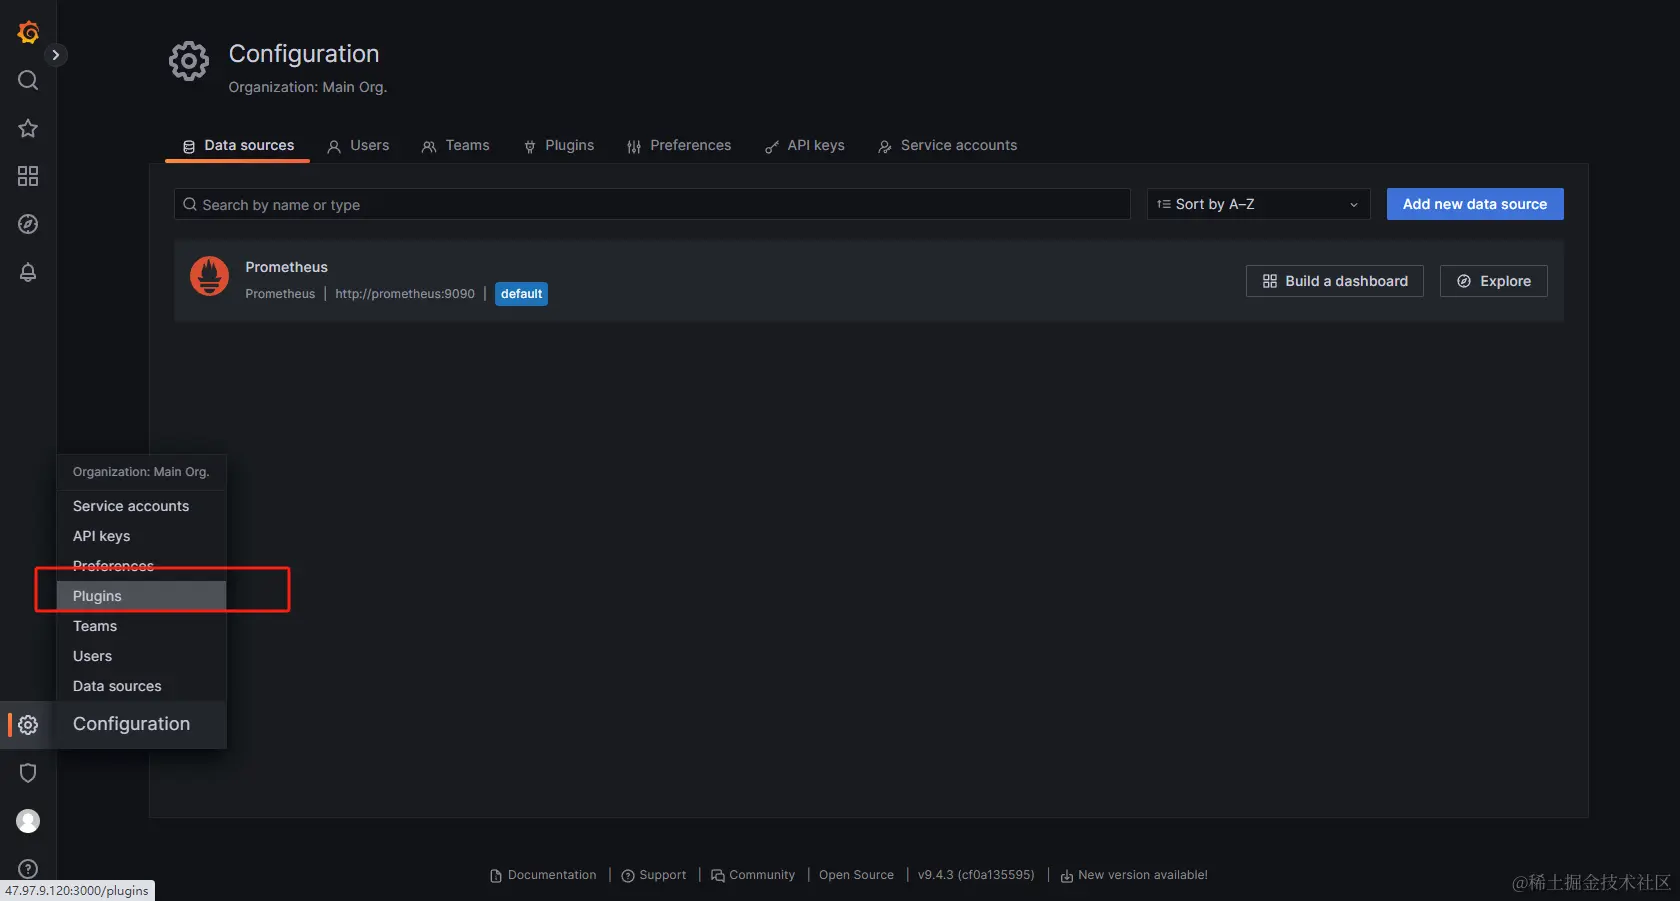The image size is (1680, 901).
Task: Open the Dashboards grid icon
Action: click(28, 176)
